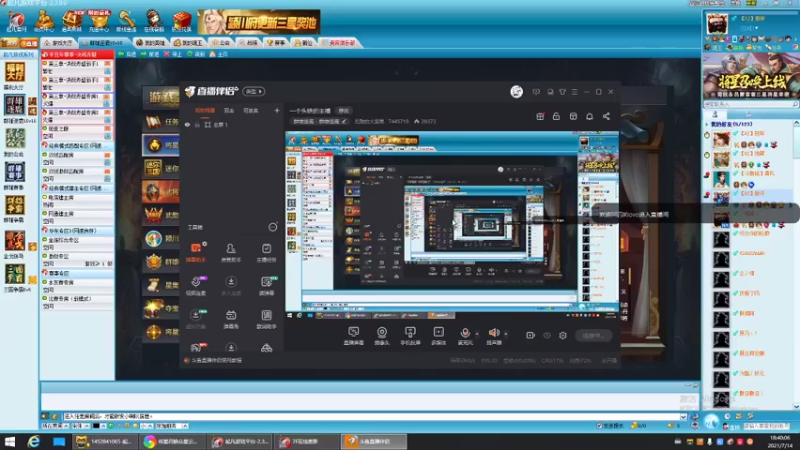Edit the stream category with pencil button
This screenshot has width=800, height=450.
[x=344, y=121]
